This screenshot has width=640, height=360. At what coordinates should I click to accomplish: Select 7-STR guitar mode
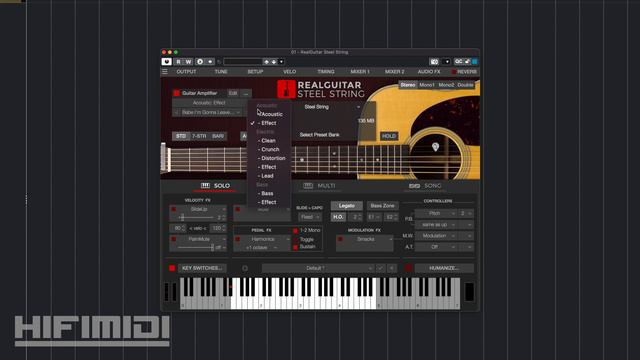[199, 136]
